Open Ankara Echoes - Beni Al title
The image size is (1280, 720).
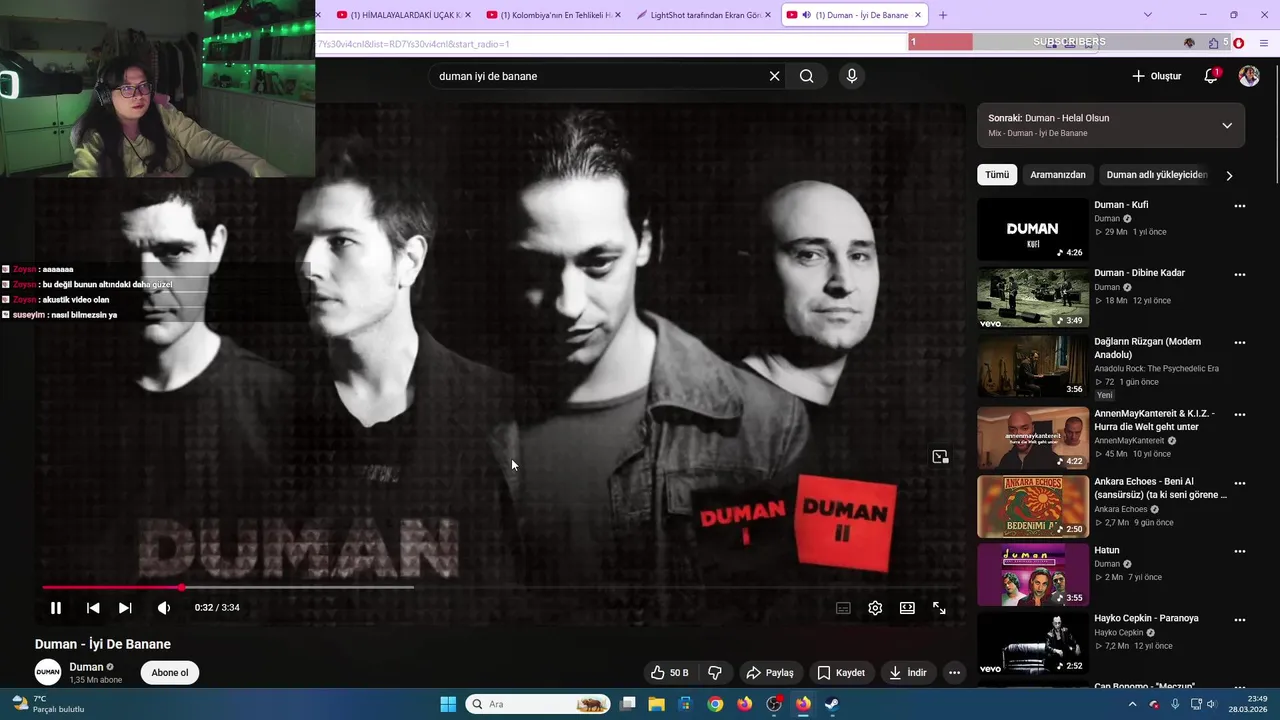(x=1160, y=488)
